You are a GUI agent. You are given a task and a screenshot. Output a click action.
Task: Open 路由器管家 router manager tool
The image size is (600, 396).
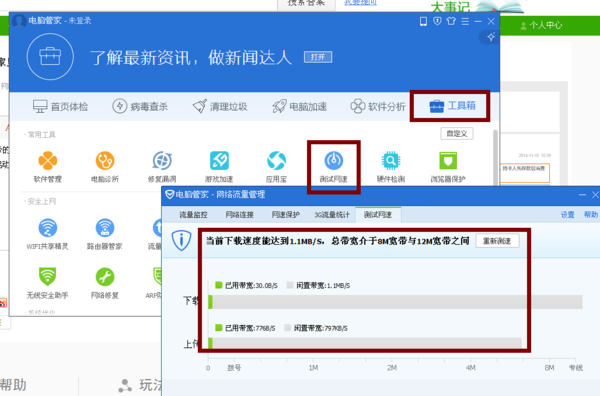(x=104, y=234)
